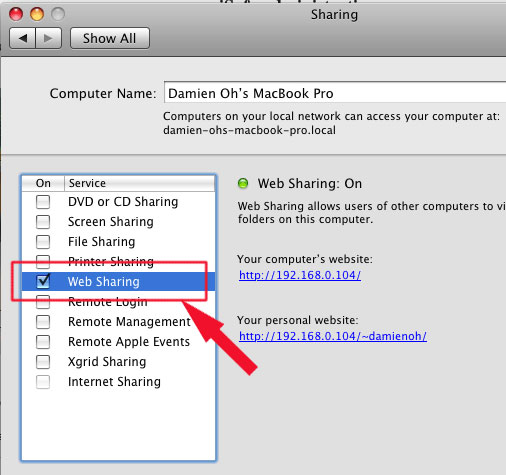Enable the Screen Sharing checkbox
Screen dimensions: 506x475
43,222
